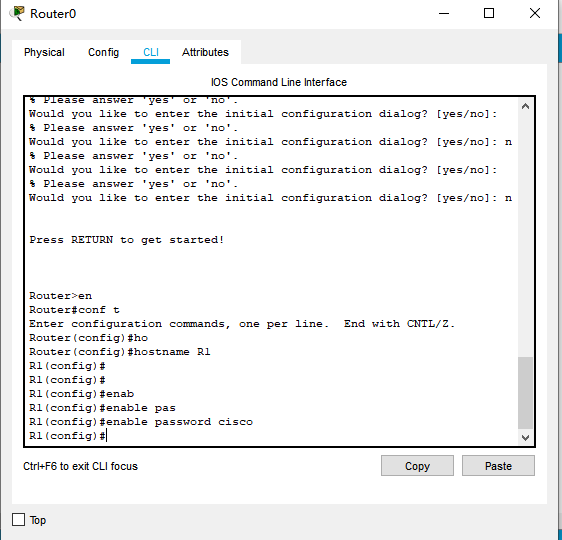Click the Router0 title bar text
Image resolution: width=562 pixels, height=540 pixels.
(x=53, y=14)
